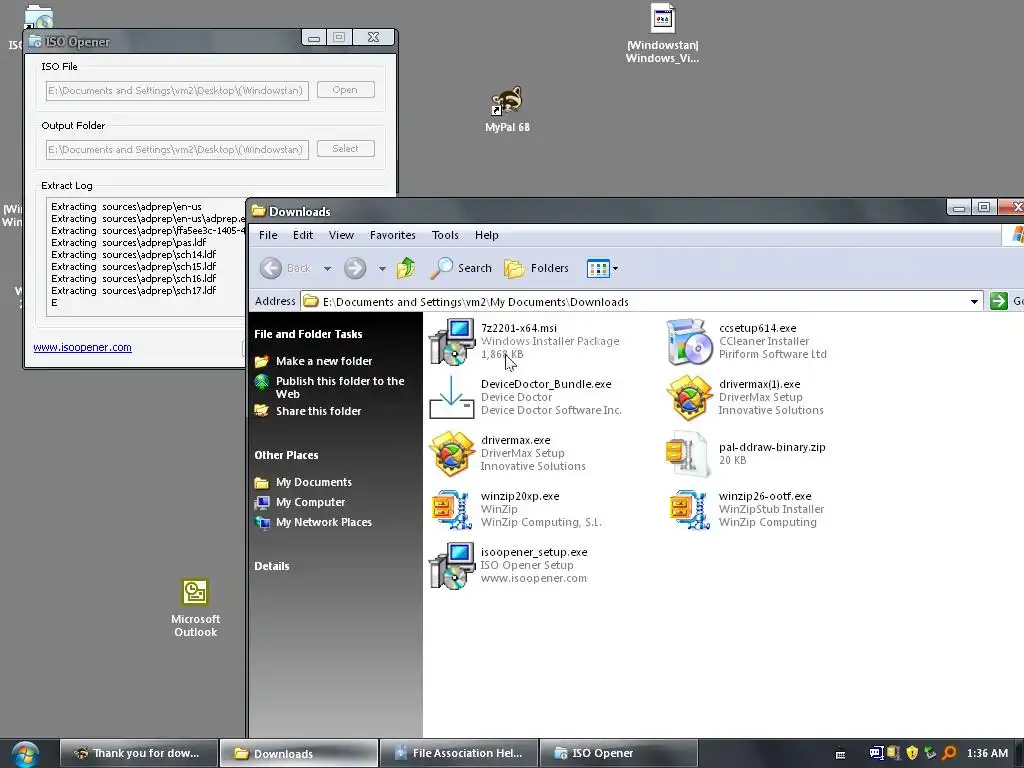Click the 1:36 AM clock
This screenshot has height=768, width=1024.
[x=987, y=754]
